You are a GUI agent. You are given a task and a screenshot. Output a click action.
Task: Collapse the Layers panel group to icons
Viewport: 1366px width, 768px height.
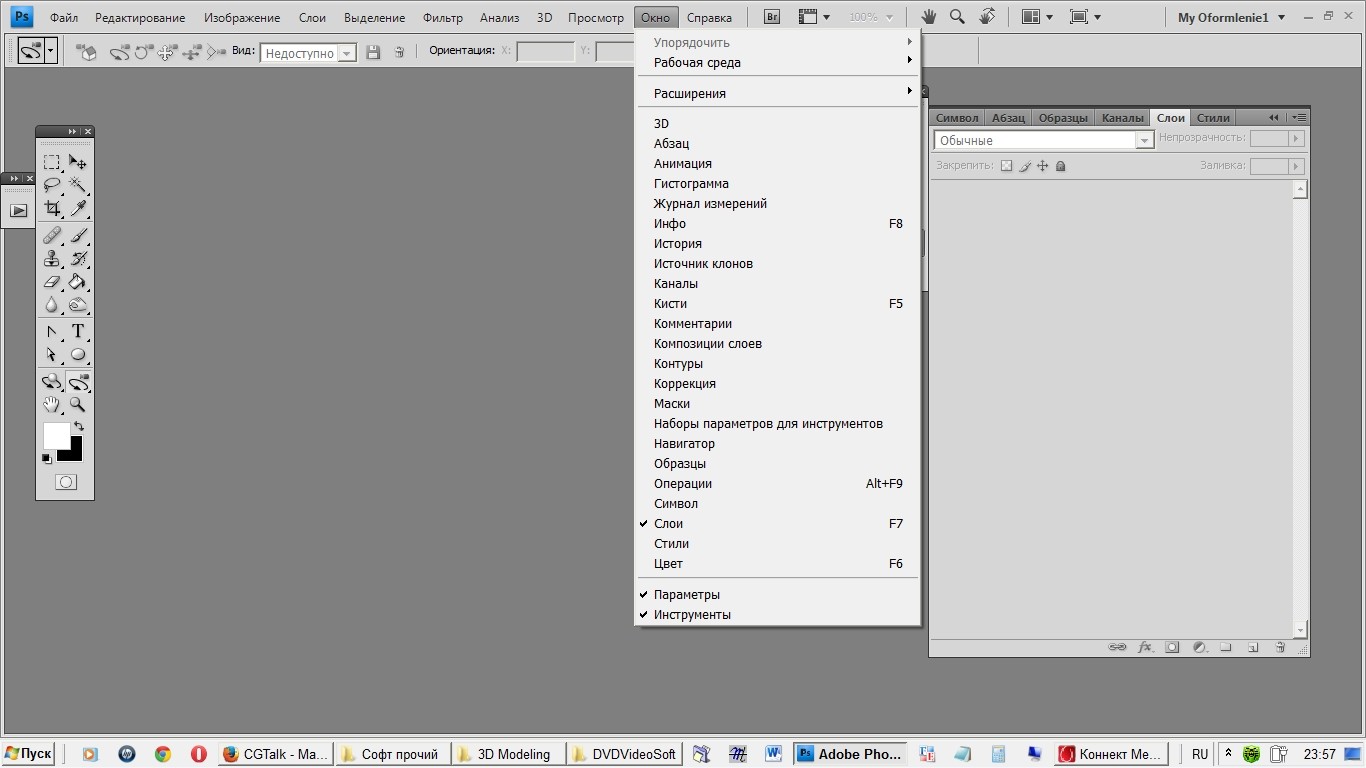[x=1274, y=117]
